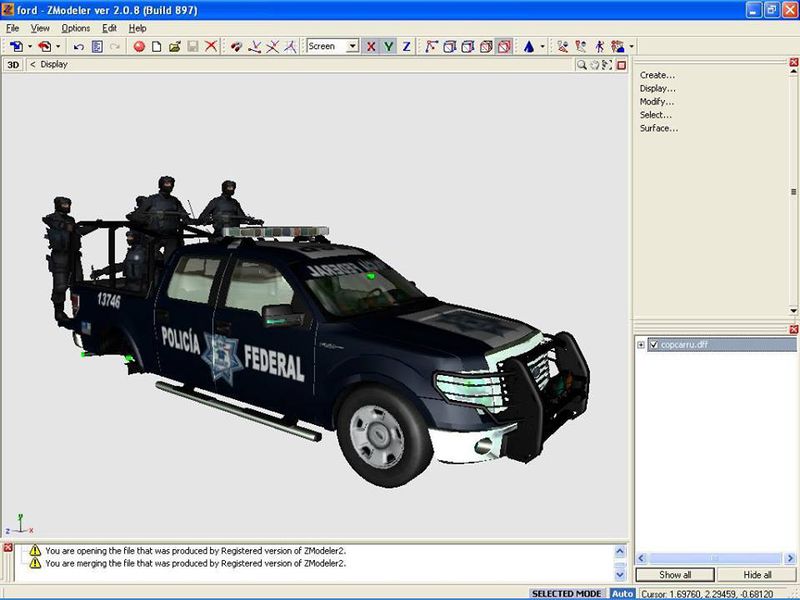Toggle SELECTED MODE in the status bar
The width and height of the screenshot is (800, 600).
coord(566,593)
